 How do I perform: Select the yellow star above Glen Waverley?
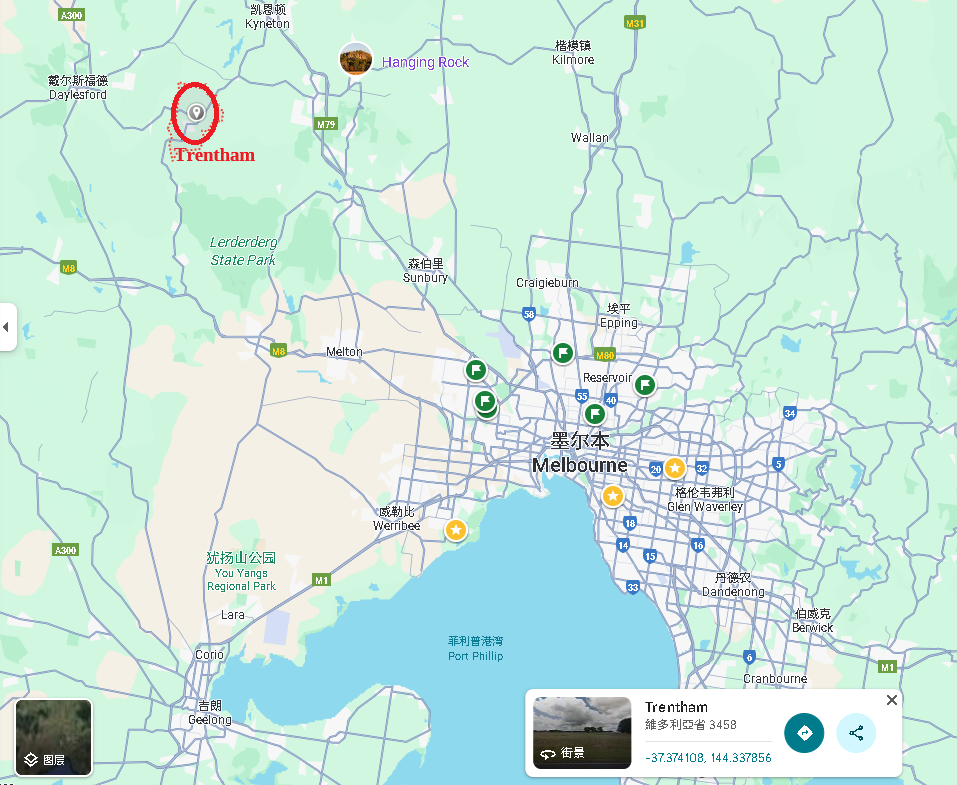(675, 467)
